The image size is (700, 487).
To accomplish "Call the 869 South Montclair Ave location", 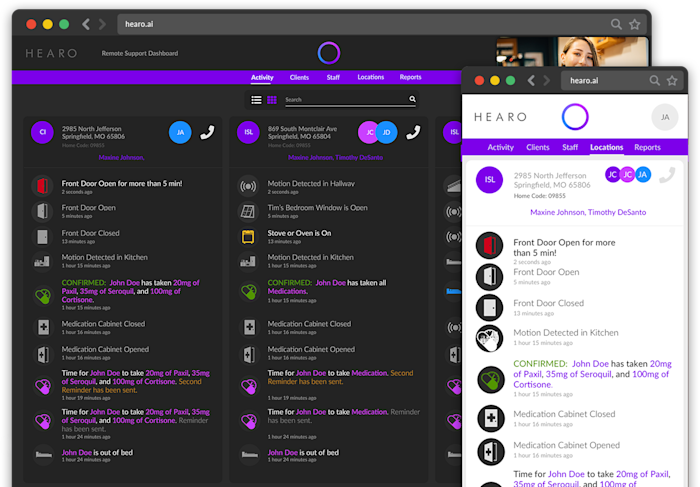I will pos(413,132).
